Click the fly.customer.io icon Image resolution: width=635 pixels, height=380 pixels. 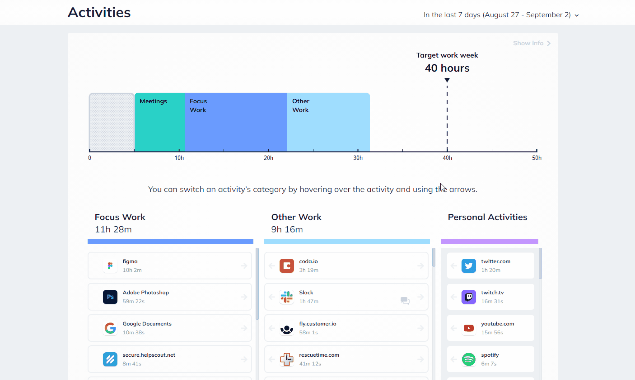(x=287, y=328)
